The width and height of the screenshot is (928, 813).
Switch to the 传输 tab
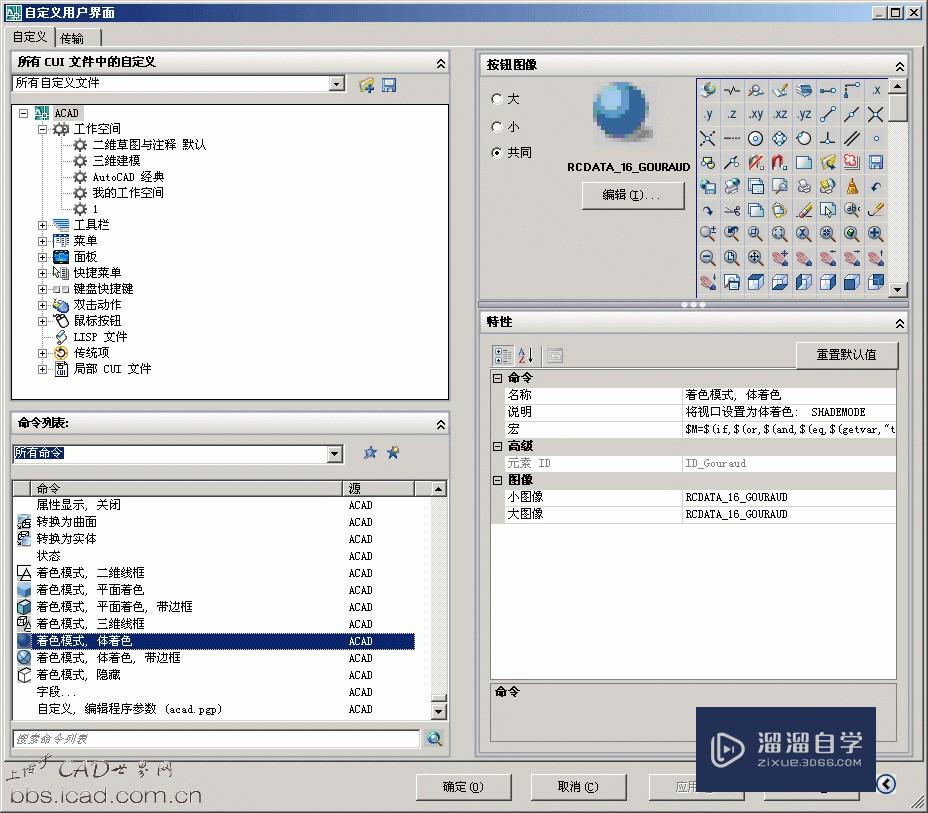(x=74, y=38)
